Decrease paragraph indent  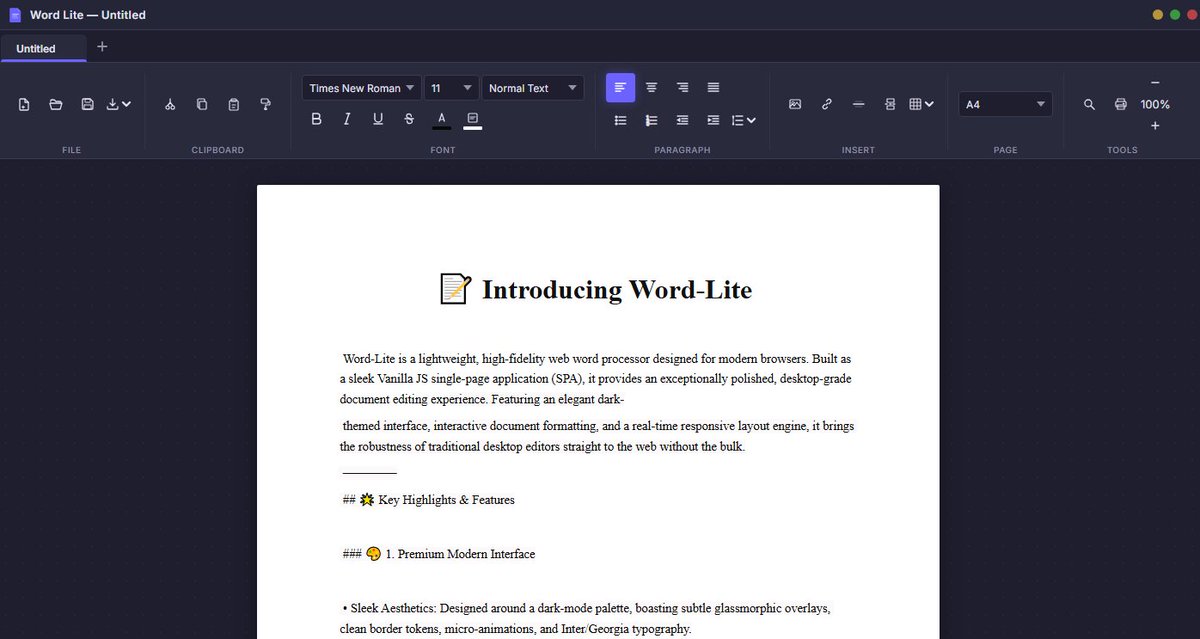(x=682, y=120)
